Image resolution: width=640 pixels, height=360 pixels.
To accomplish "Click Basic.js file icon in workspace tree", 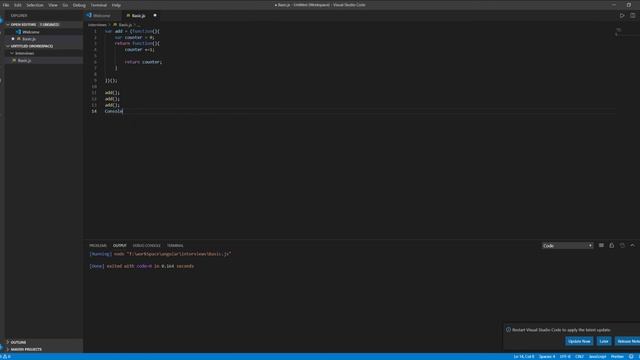I will tap(14, 60).
